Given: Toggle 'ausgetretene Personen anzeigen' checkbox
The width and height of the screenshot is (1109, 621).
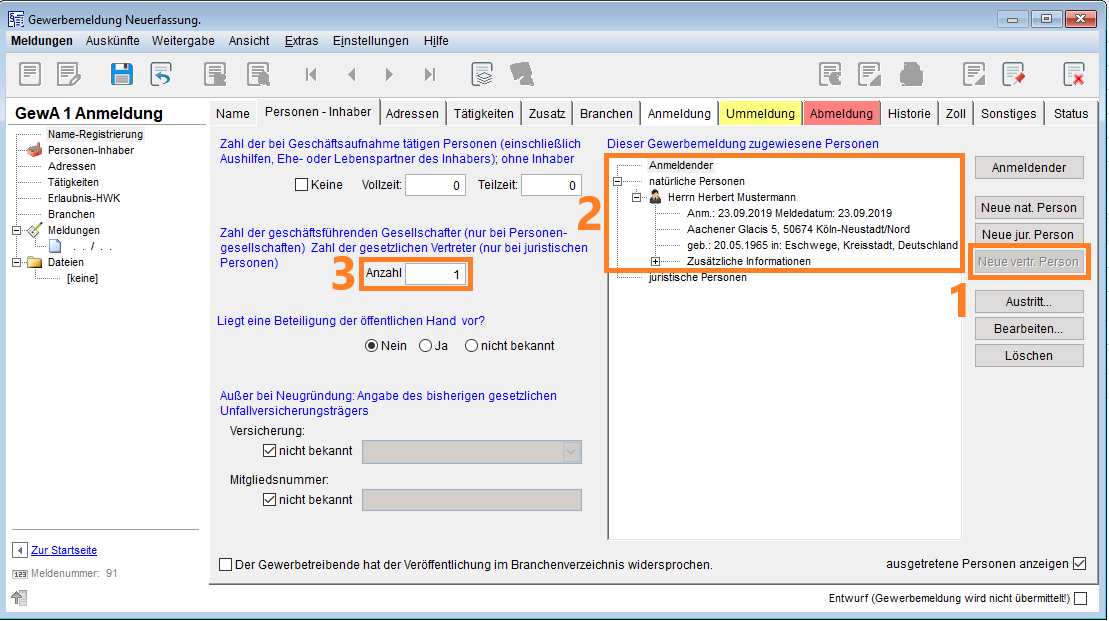Looking at the screenshot, I should (x=1079, y=564).
